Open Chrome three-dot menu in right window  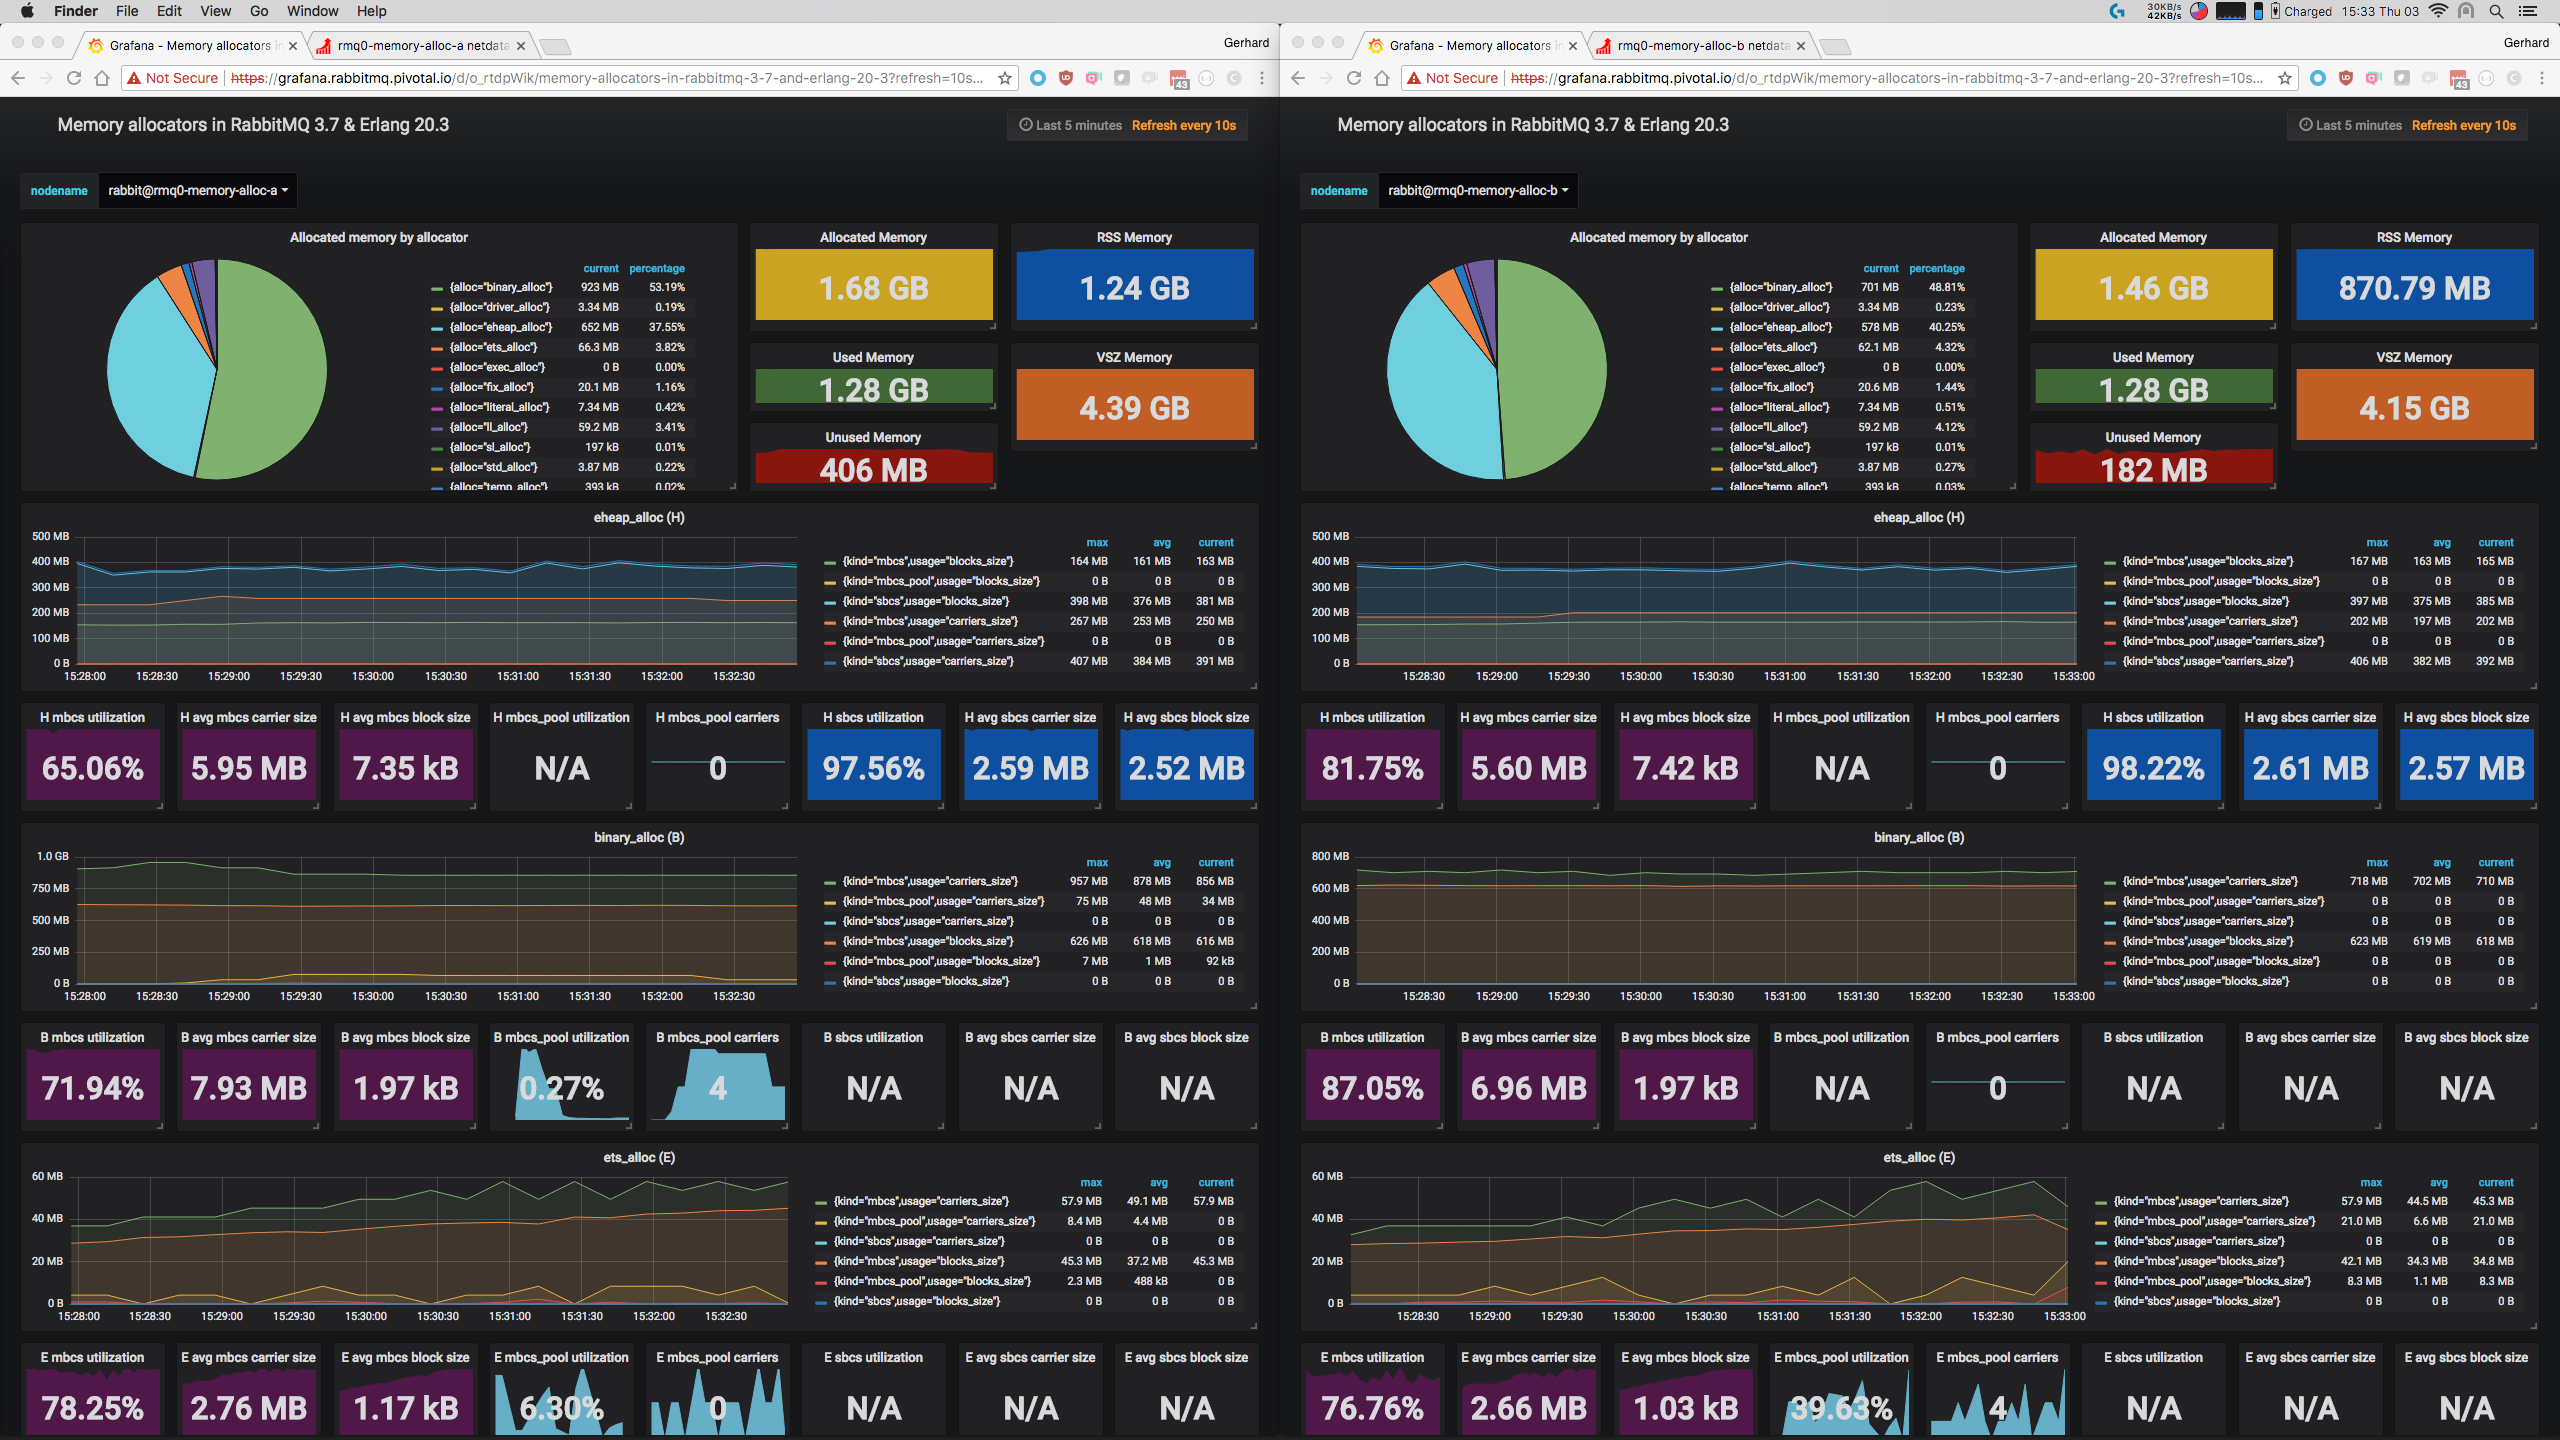coord(2542,78)
